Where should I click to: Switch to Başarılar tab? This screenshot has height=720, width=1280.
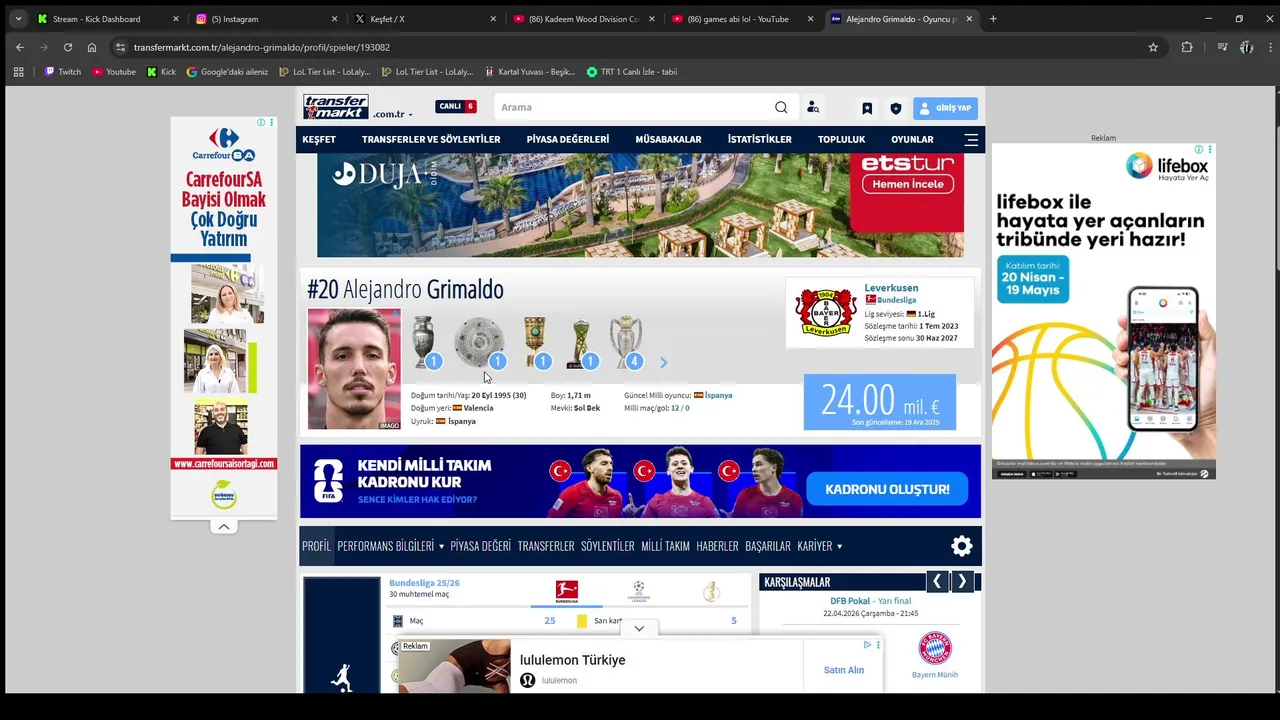[768, 546]
